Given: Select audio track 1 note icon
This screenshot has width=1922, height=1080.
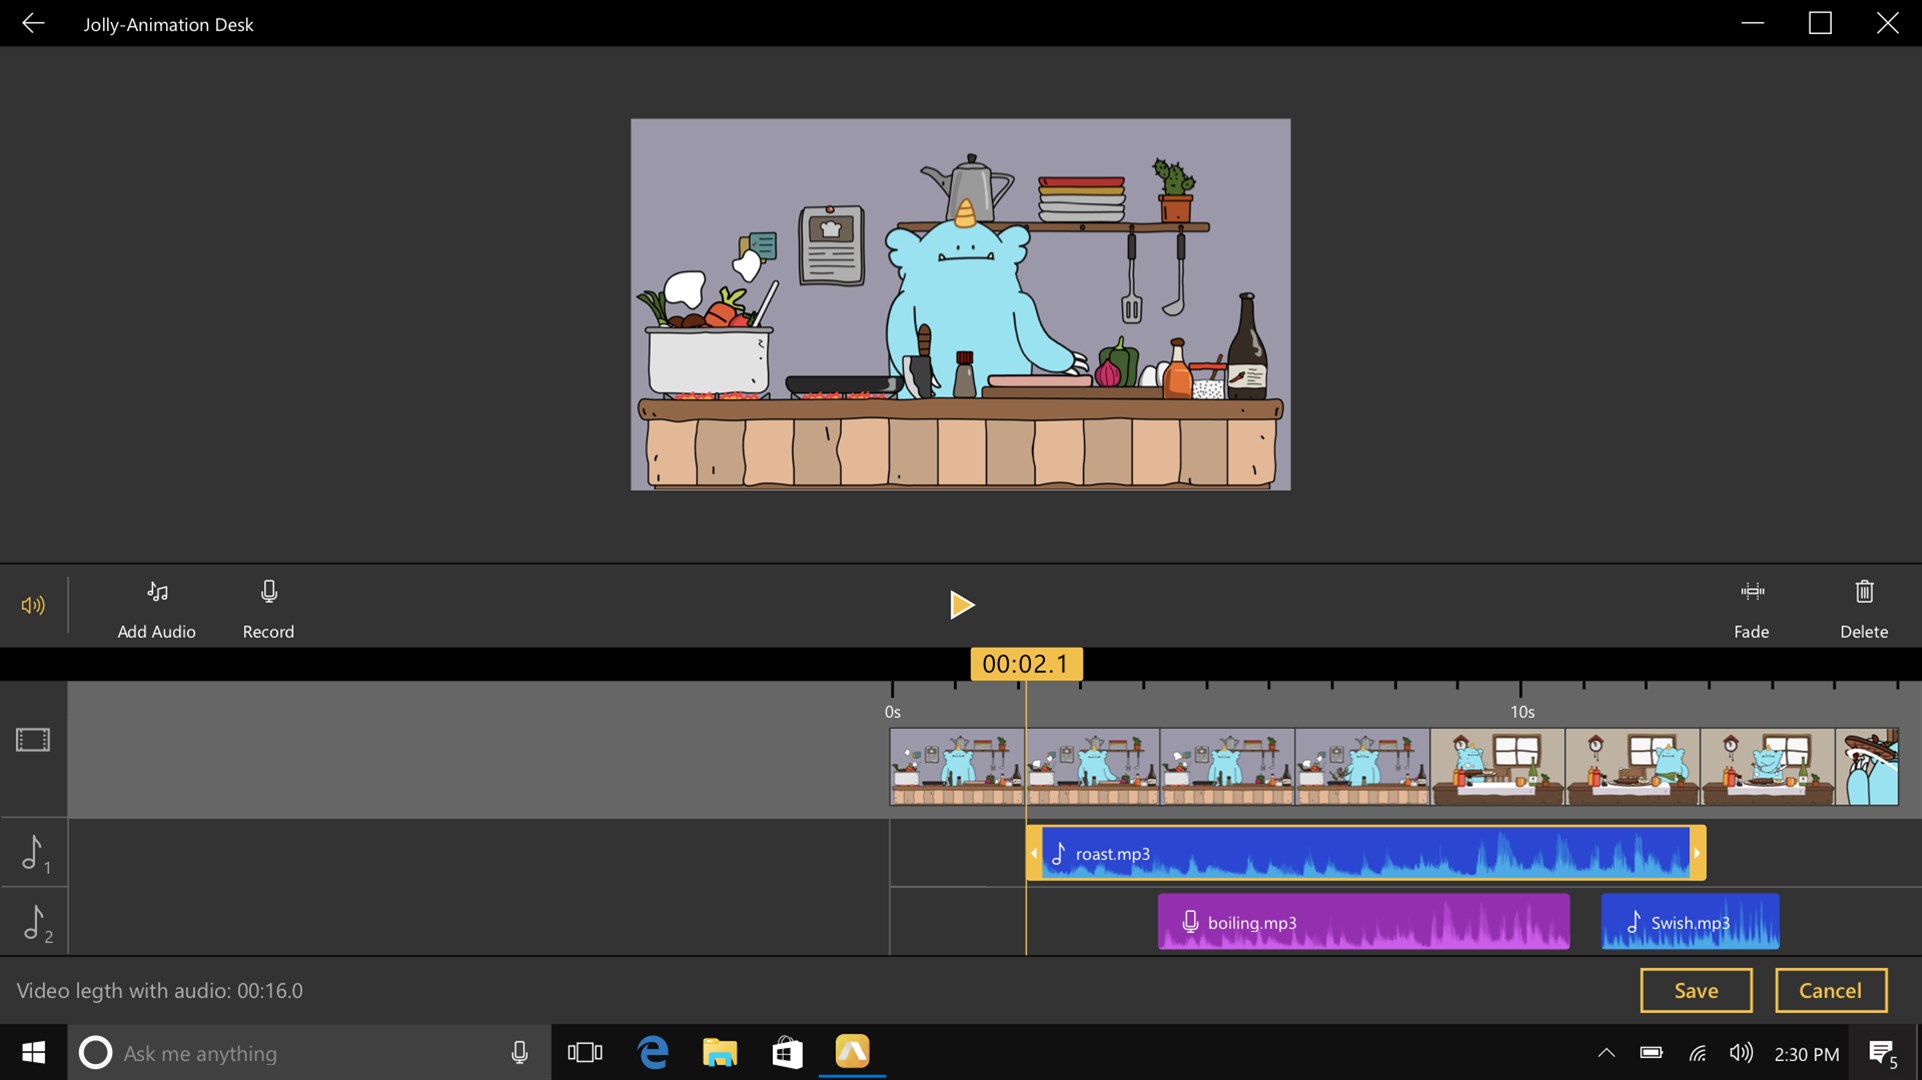Looking at the screenshot, I should (x=33, y=852).
